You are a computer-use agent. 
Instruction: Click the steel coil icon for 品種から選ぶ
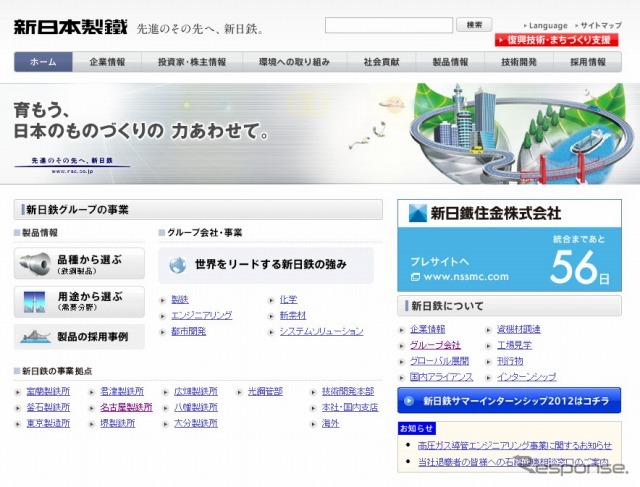[x=35, y=263]
